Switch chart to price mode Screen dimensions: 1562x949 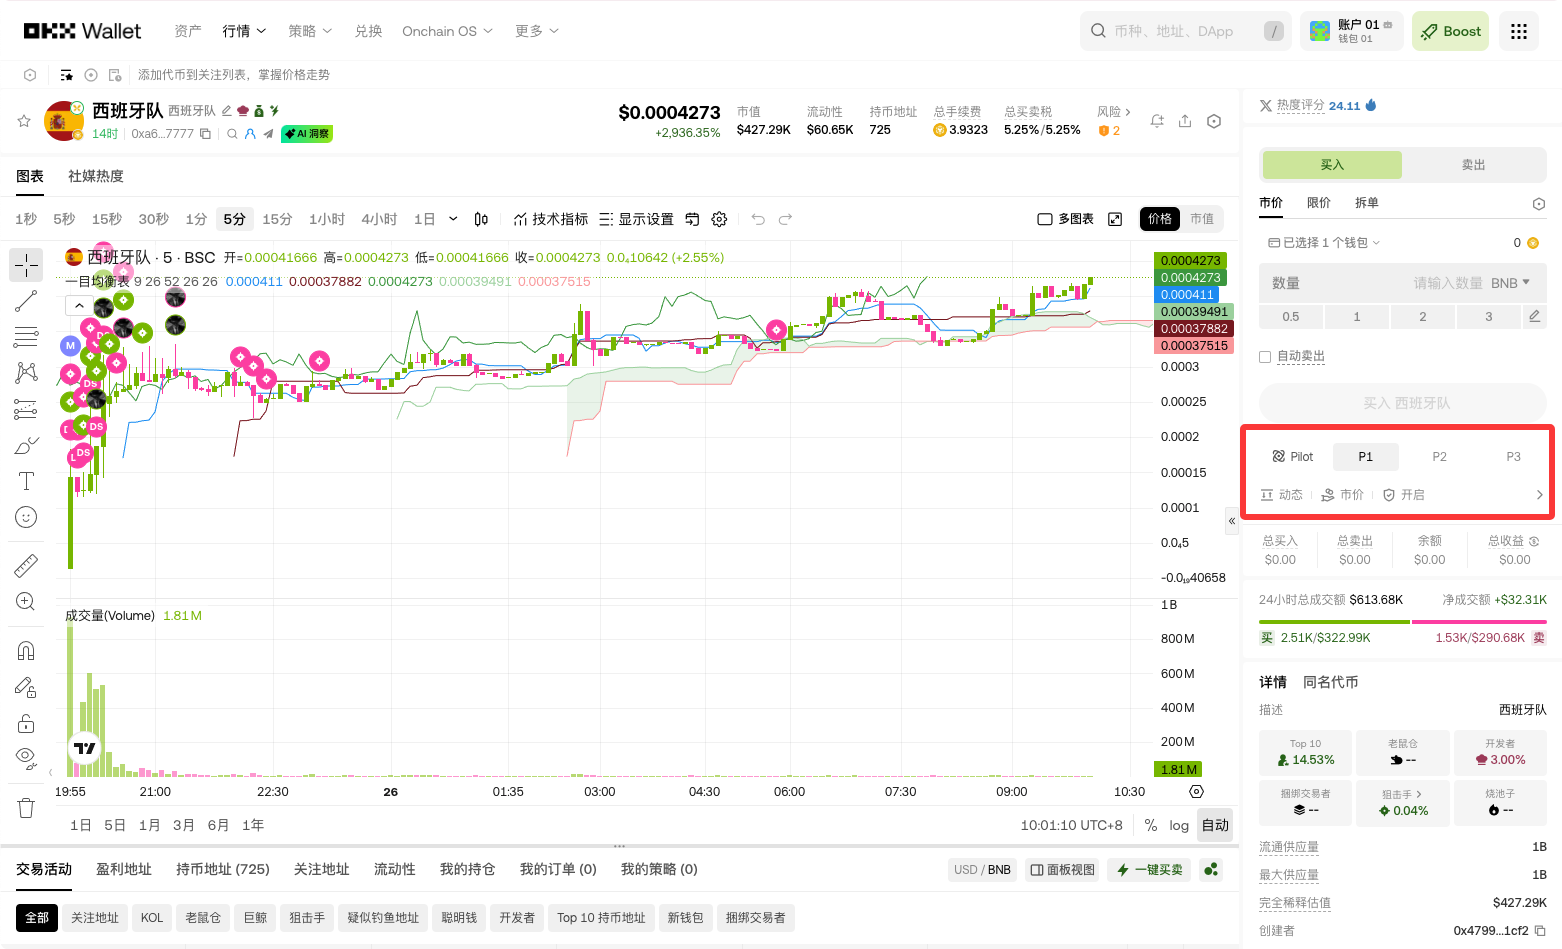coord(1160,219)
